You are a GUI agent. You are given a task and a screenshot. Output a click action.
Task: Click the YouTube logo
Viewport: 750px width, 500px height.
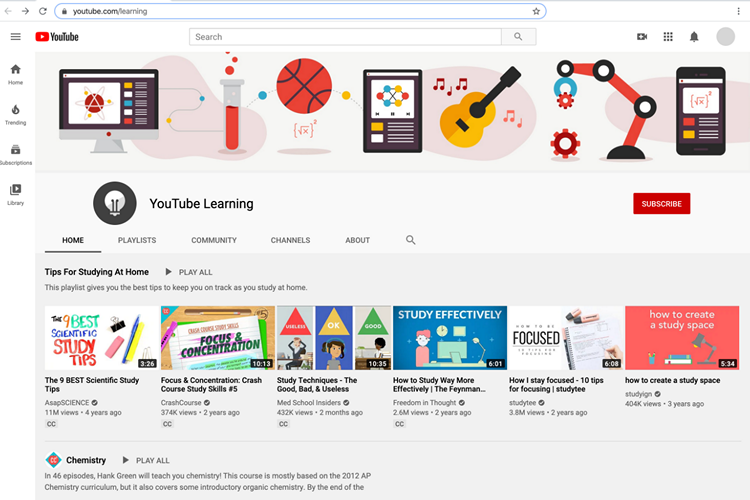(x=57, y=37)
